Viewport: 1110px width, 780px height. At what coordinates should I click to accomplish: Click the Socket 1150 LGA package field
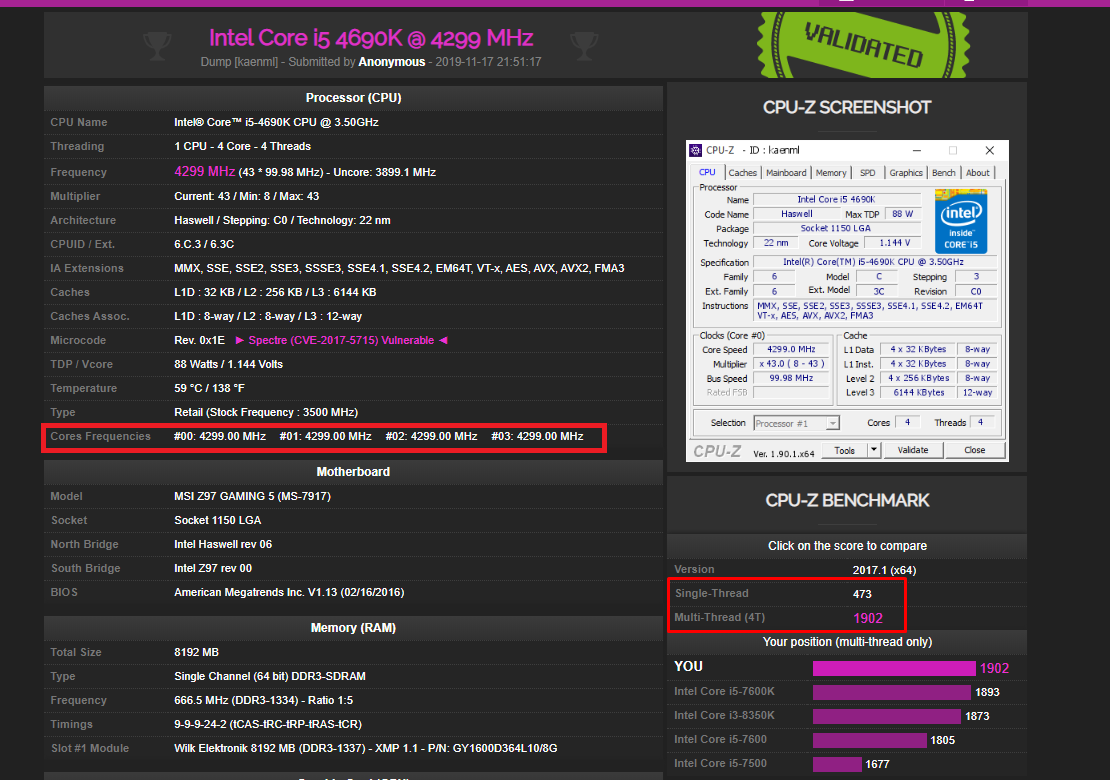pos(836,228)
